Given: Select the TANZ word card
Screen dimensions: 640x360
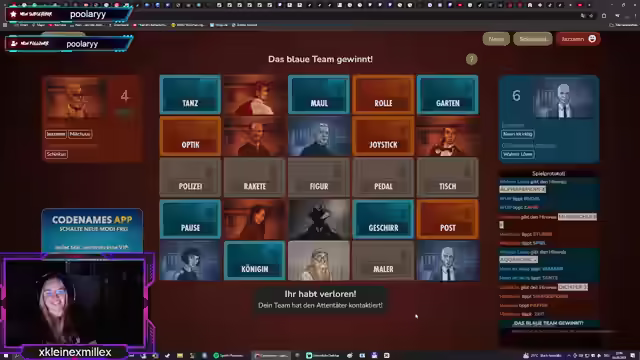Looking at the screenshot, I should tap(190, 95).
